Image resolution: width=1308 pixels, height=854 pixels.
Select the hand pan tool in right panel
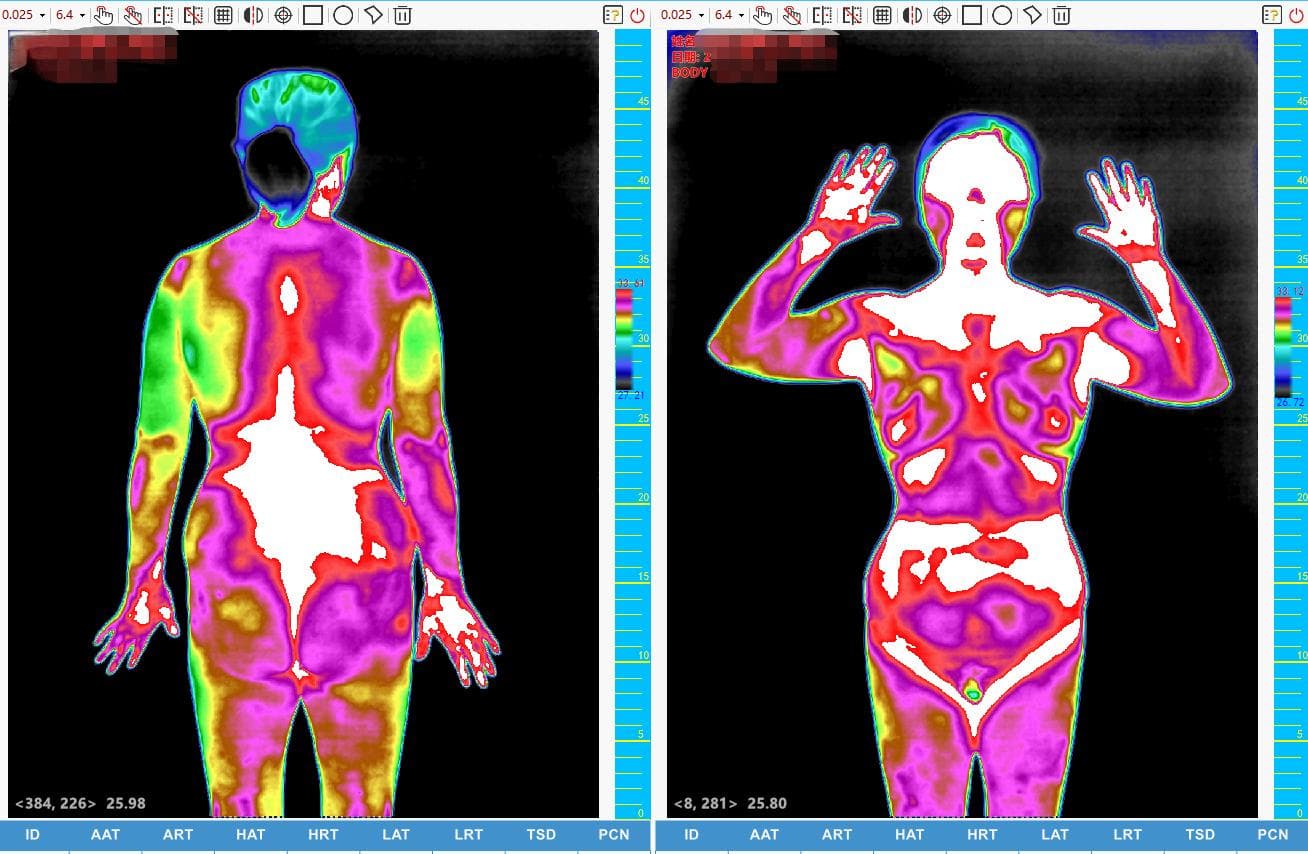pos(763,15)
